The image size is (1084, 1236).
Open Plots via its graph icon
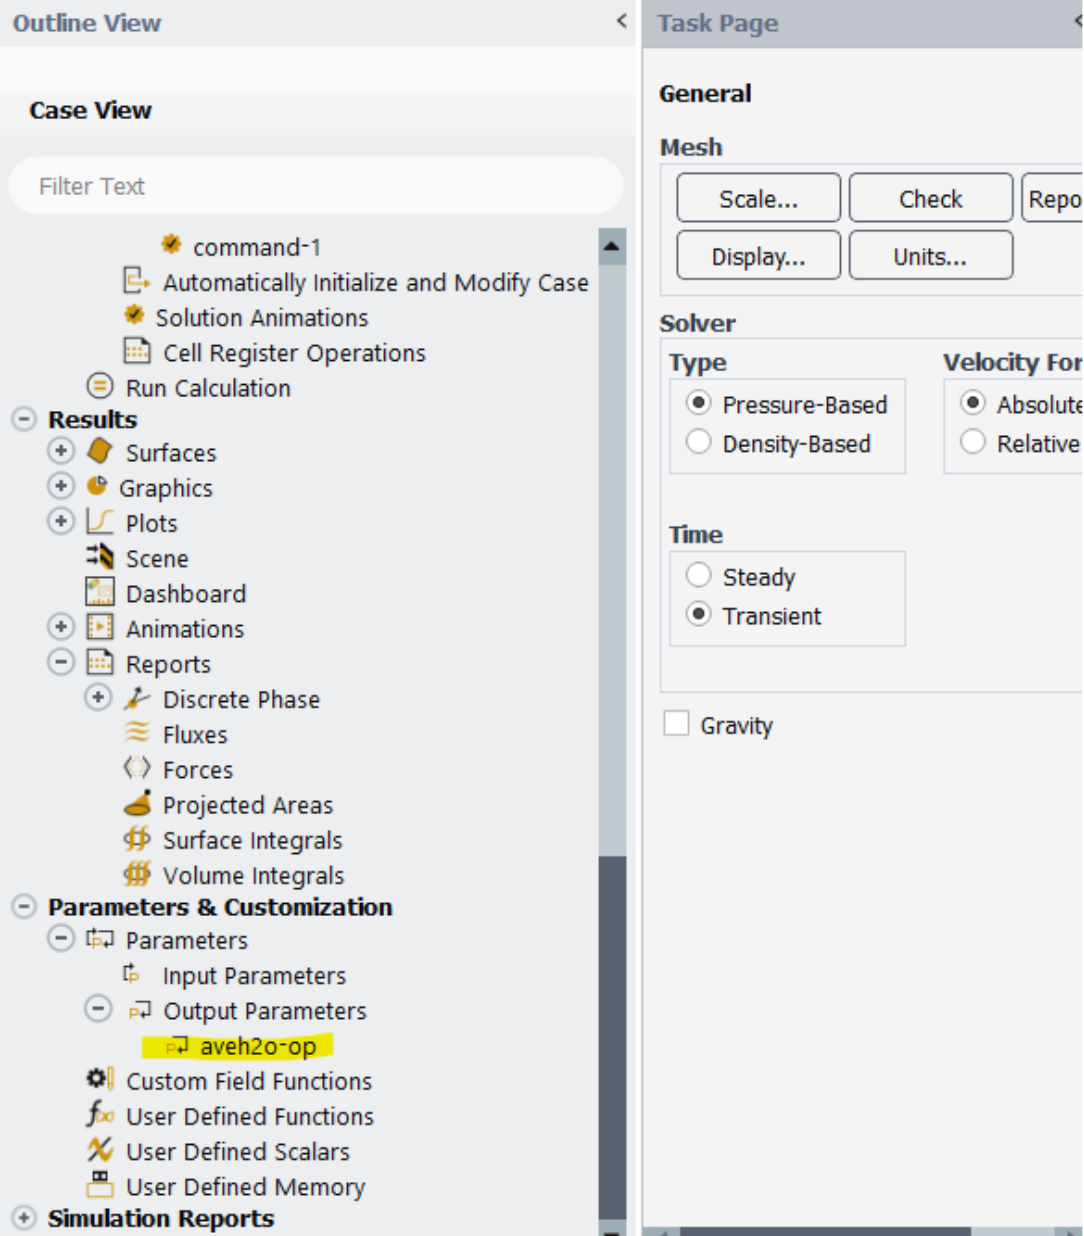coord(100,522)
